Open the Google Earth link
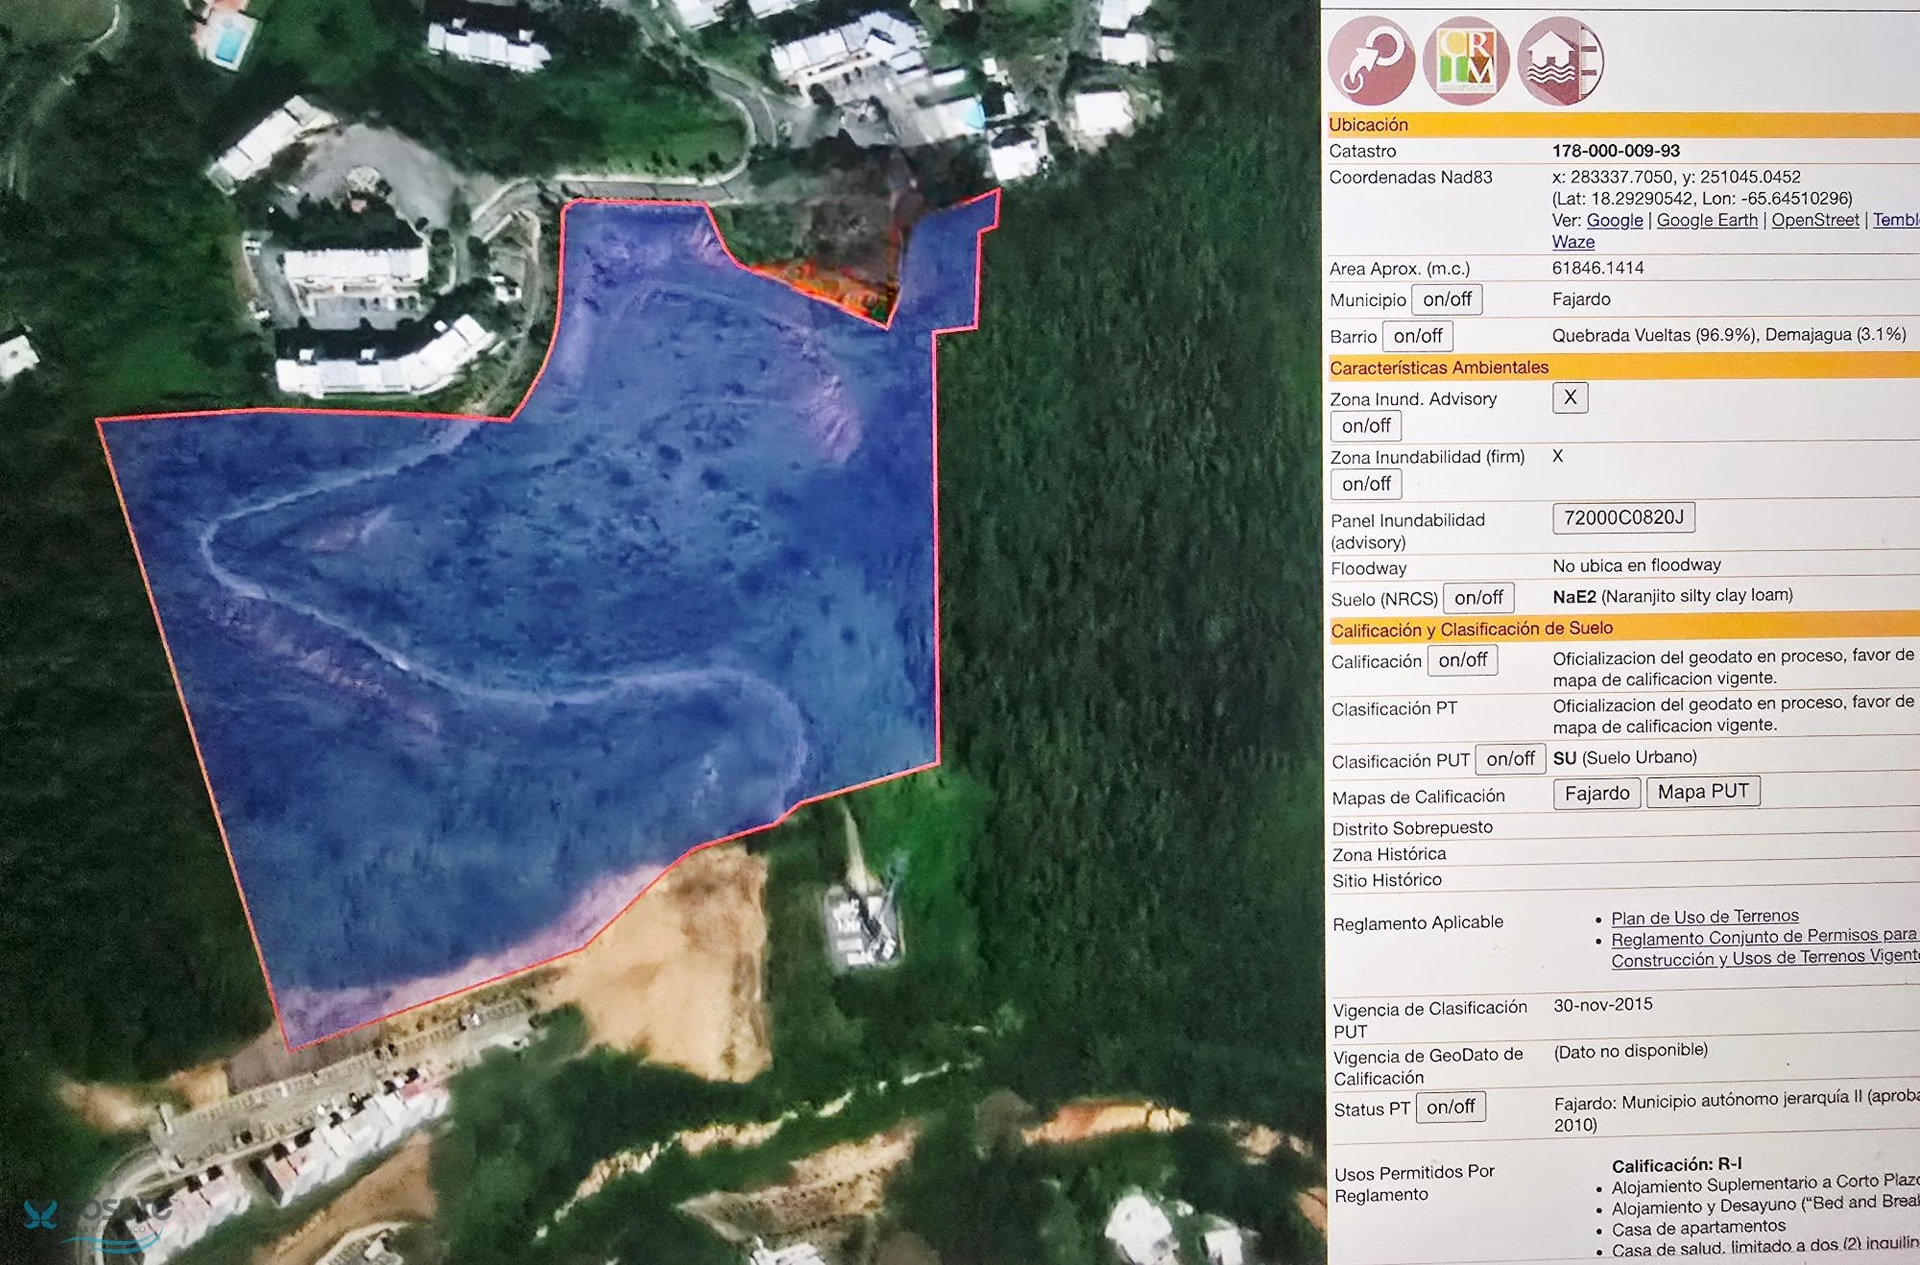 pos(1706,220)
